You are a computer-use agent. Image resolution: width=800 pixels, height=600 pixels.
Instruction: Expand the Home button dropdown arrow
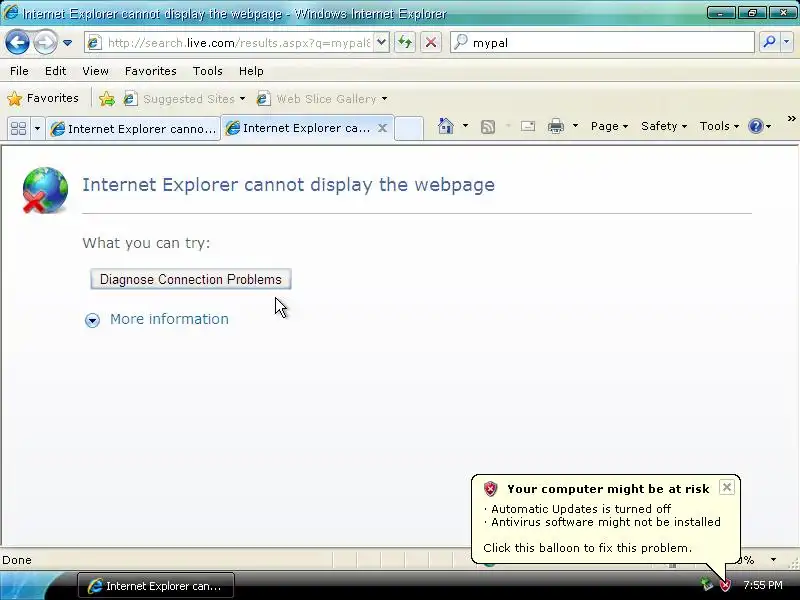(465, 126)
